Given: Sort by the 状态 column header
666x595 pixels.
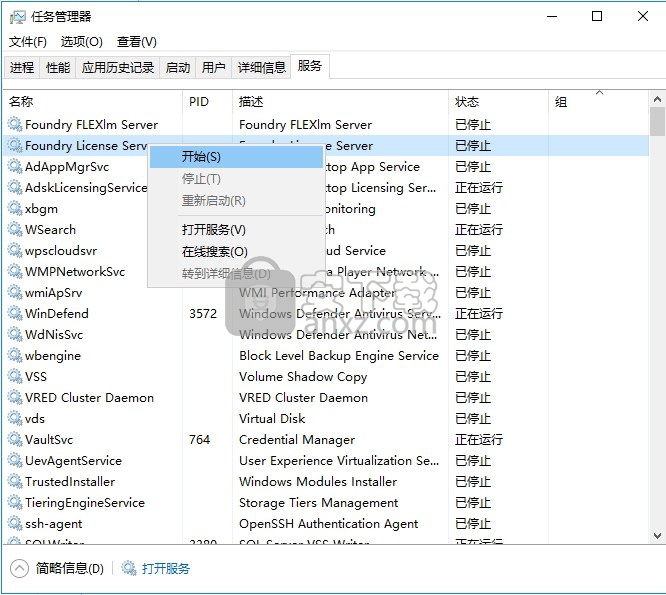Looking at the screenshot, I should (498, 102).
